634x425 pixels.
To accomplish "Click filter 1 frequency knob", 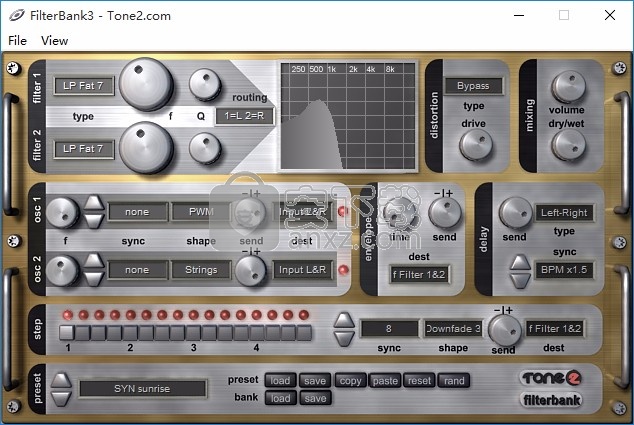I will (146, 84).
